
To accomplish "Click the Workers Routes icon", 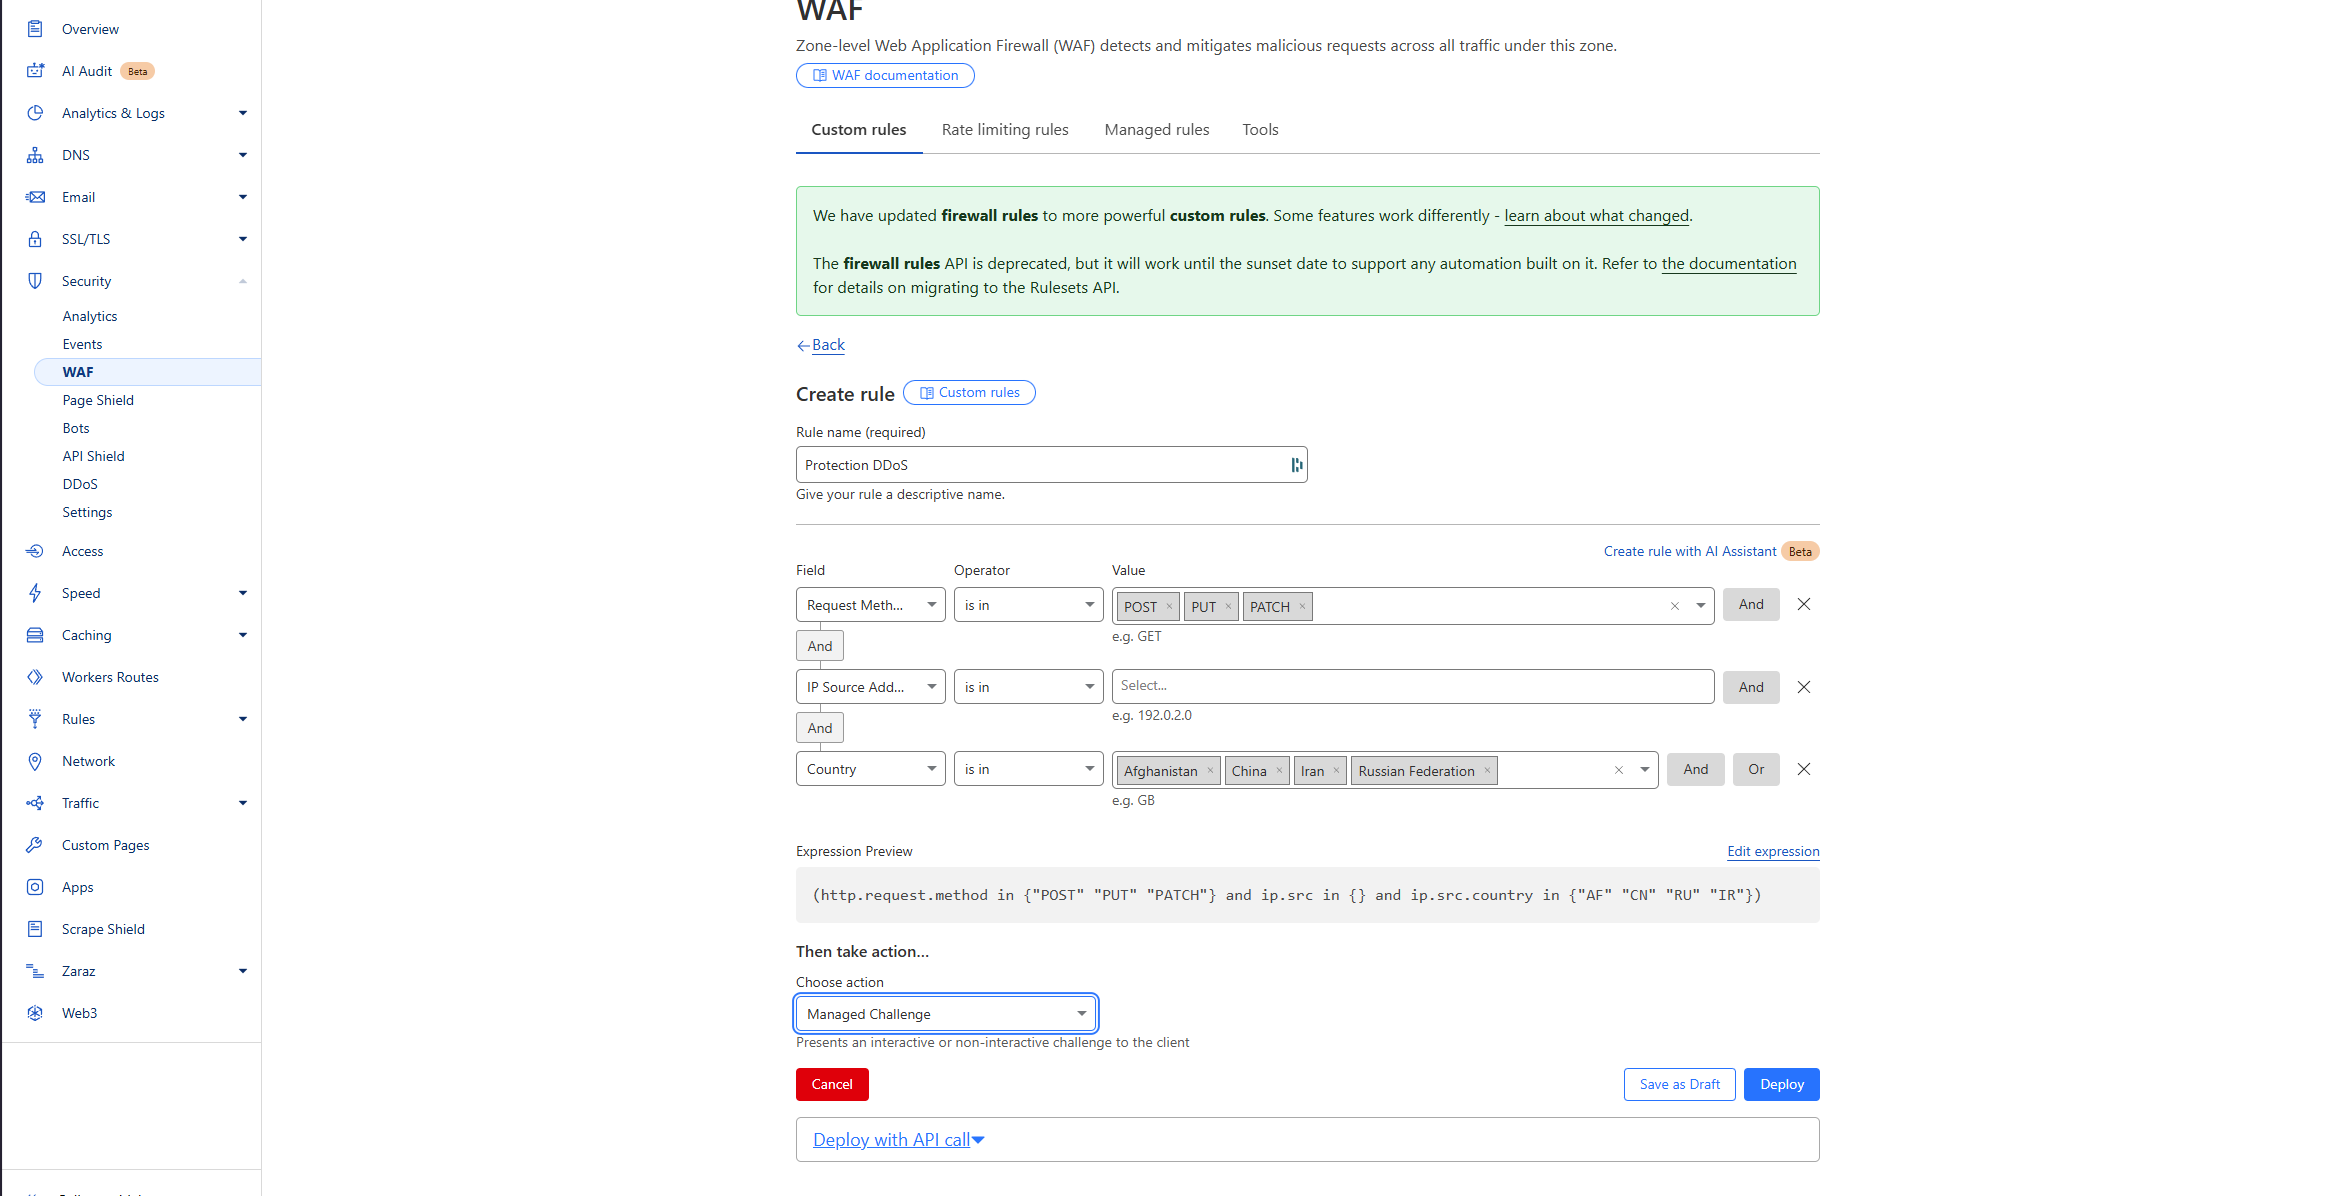I will [35, 677].
